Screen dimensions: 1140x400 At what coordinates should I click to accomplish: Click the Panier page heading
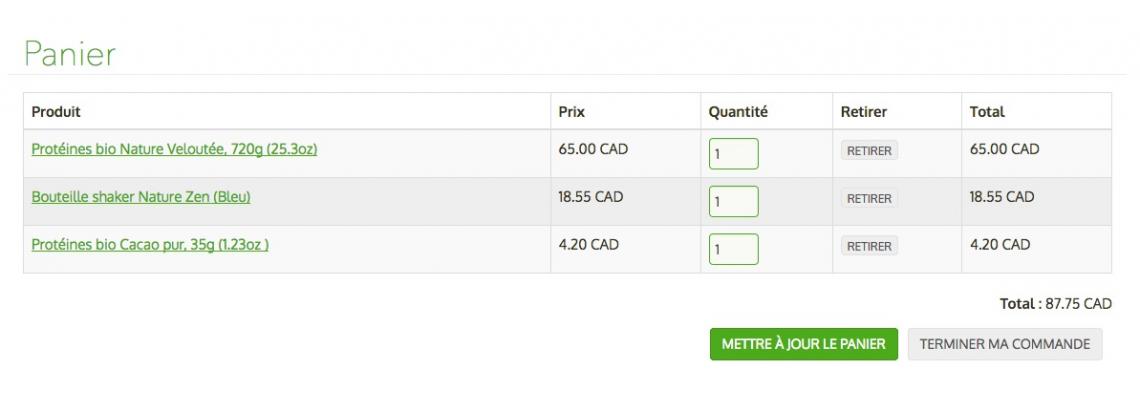70,54
